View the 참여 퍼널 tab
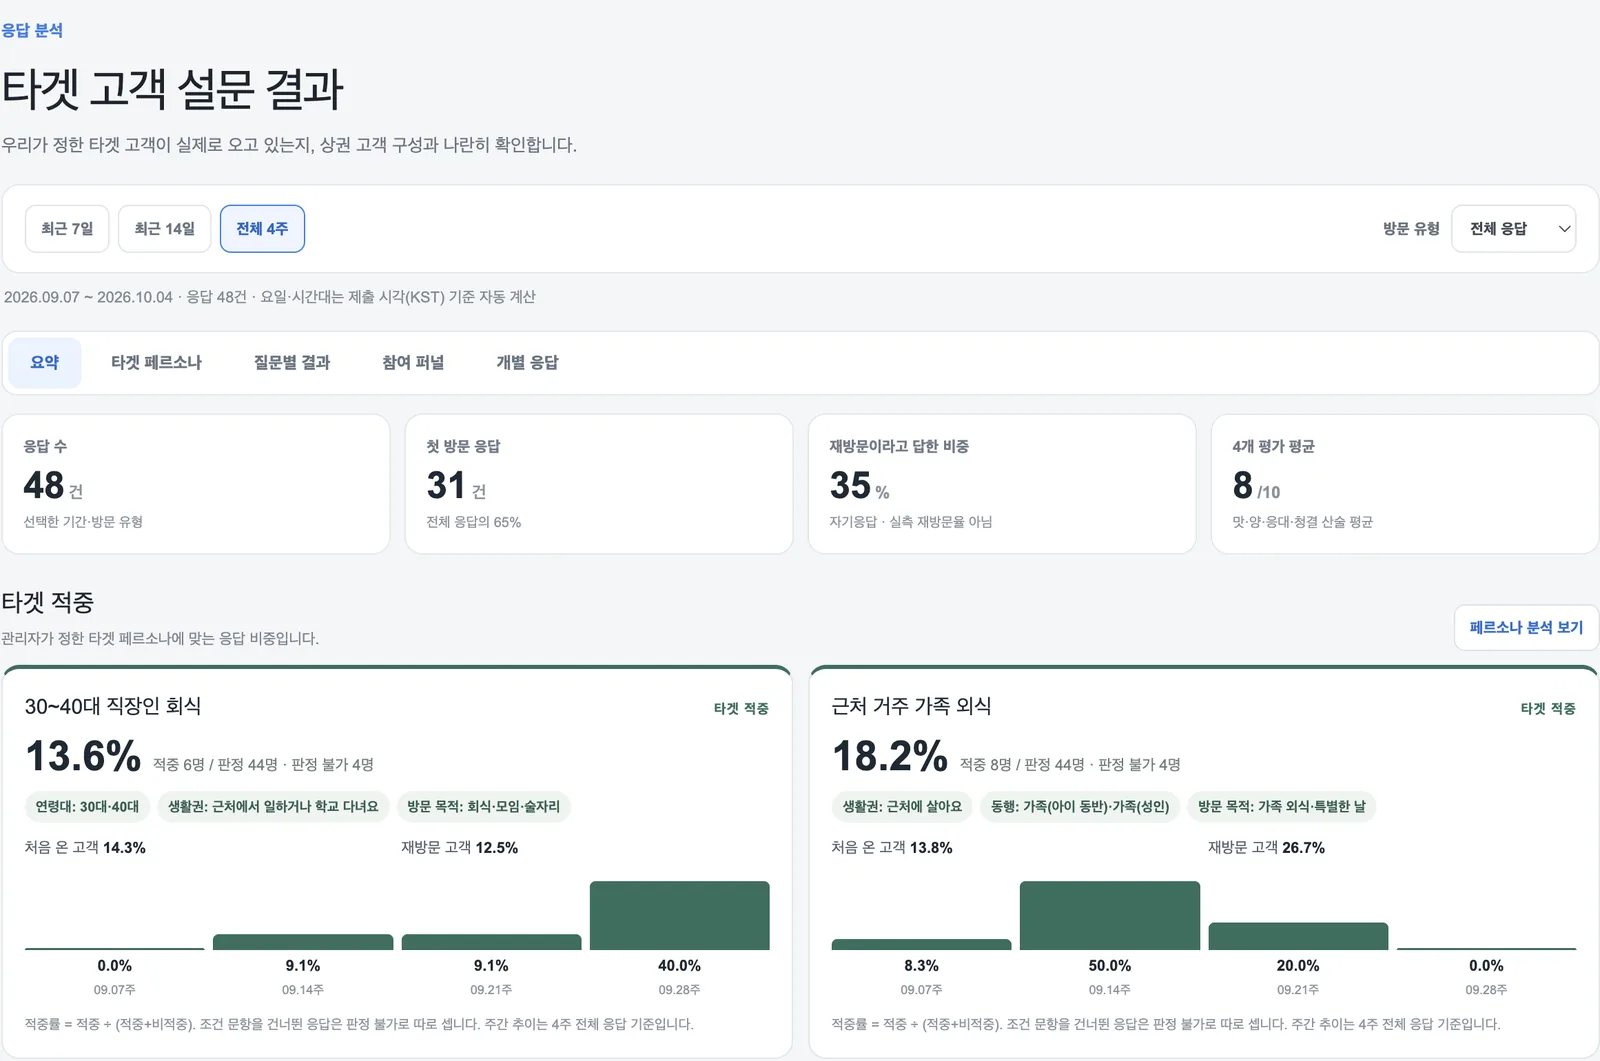Viewport: 1600px width, 1061px height. click(413, 362)
